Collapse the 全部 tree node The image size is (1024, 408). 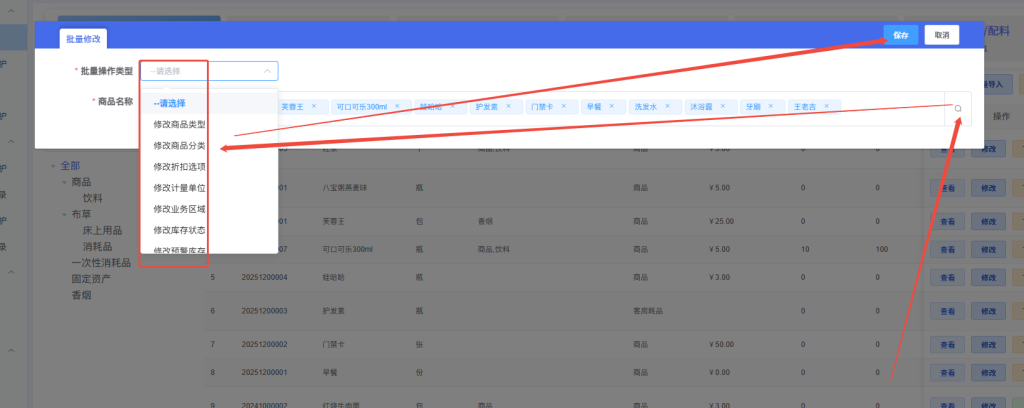click(x=53, y=166)
